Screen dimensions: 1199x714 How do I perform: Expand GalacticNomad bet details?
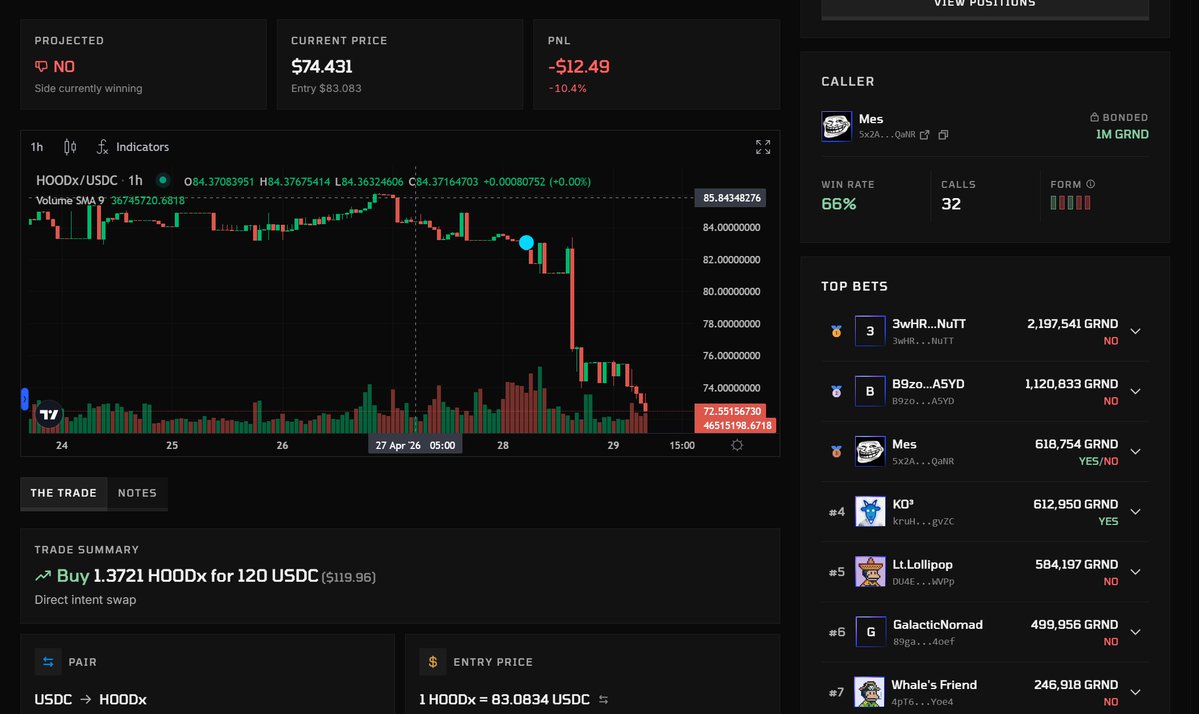pos(1136,632)
